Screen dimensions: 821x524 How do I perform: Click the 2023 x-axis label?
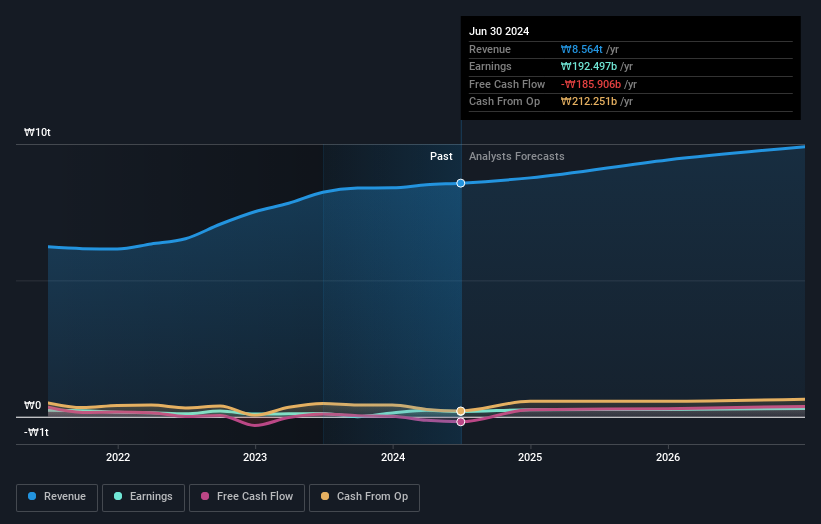point(255,457)
